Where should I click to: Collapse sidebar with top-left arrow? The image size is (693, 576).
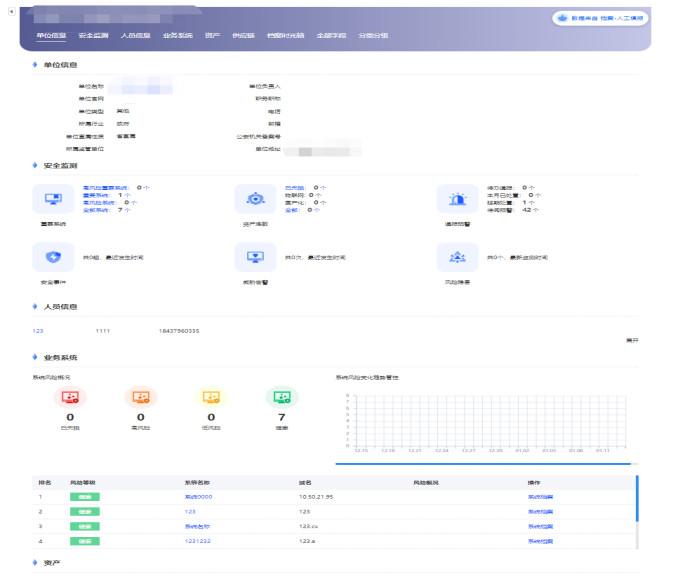(10, 11)
